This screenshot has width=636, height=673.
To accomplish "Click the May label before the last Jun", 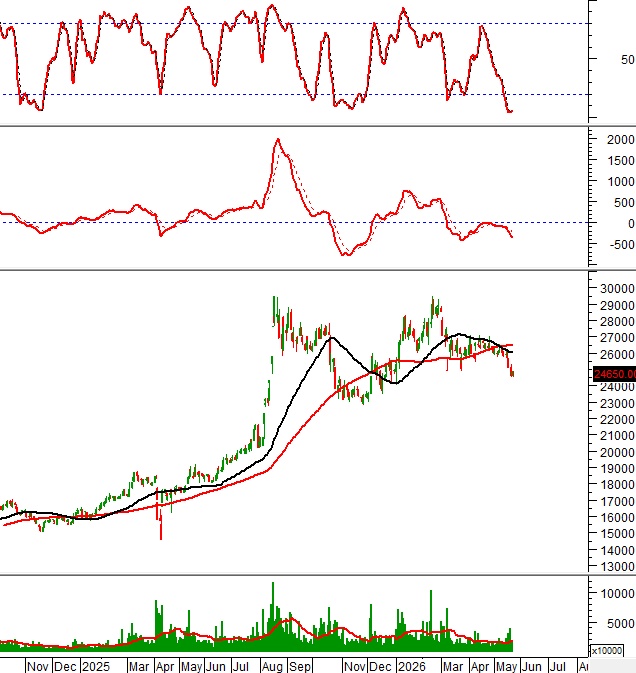I will coord(506,667).
